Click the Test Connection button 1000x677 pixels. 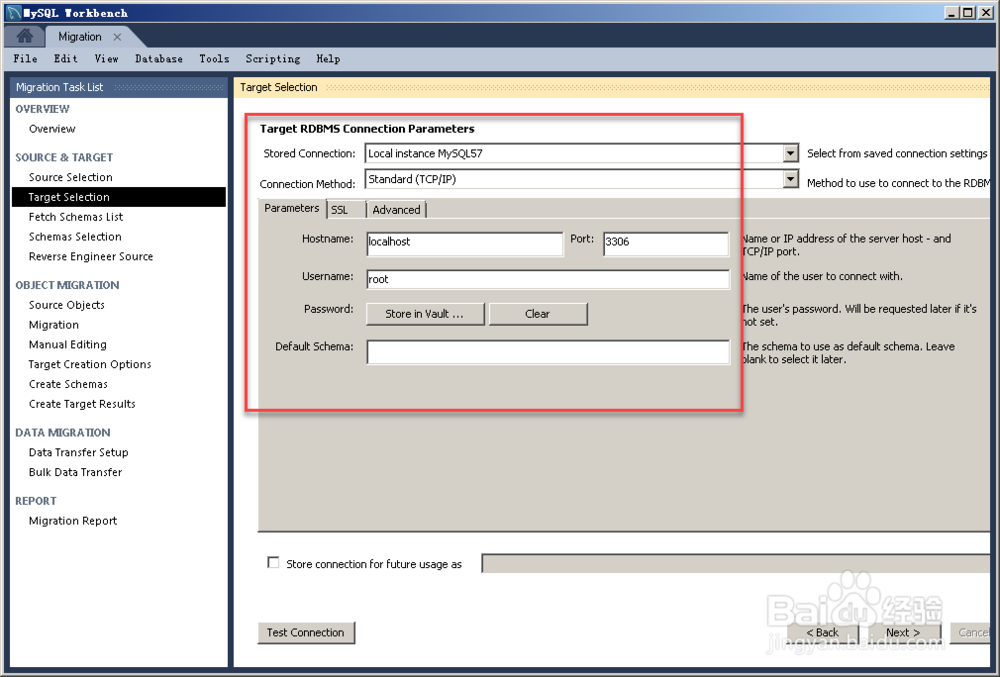coord(305,632)
